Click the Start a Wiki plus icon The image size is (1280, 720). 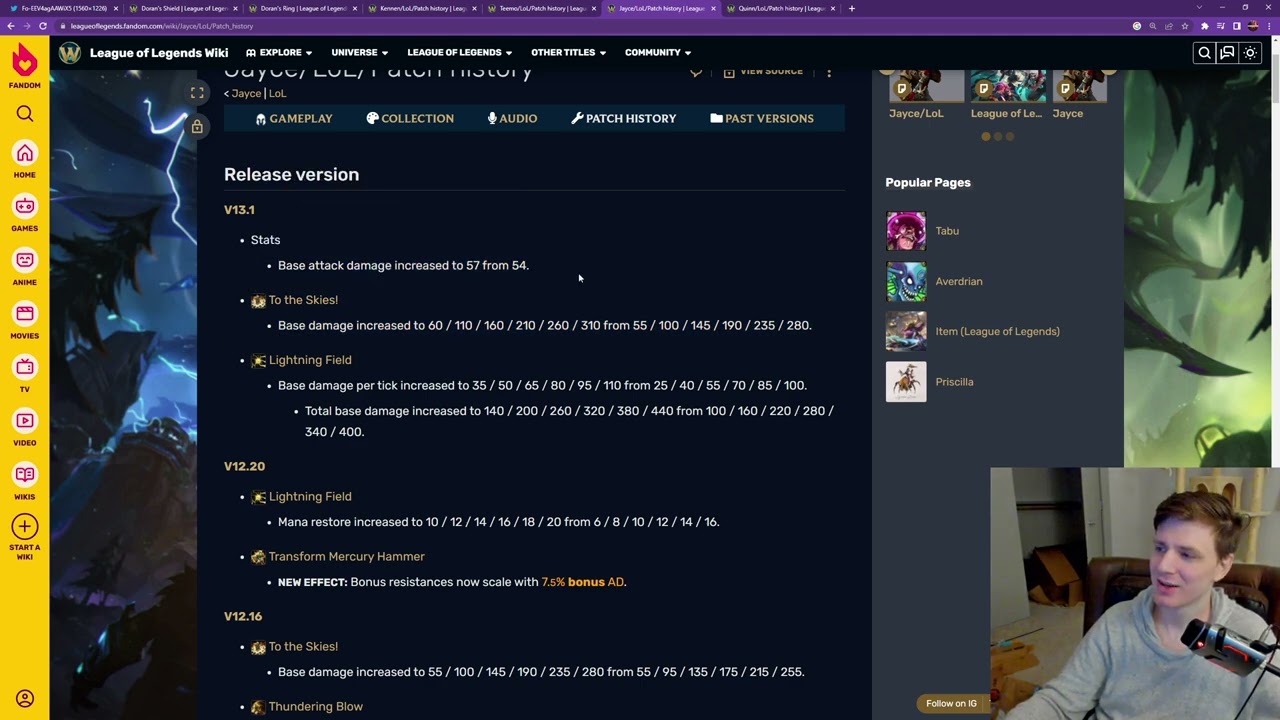pyautogui.click(x=24, y=527)
